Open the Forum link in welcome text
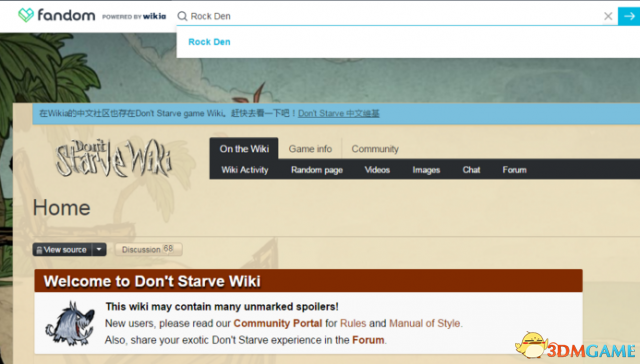 pyautogui.click(x=368, y=340)
